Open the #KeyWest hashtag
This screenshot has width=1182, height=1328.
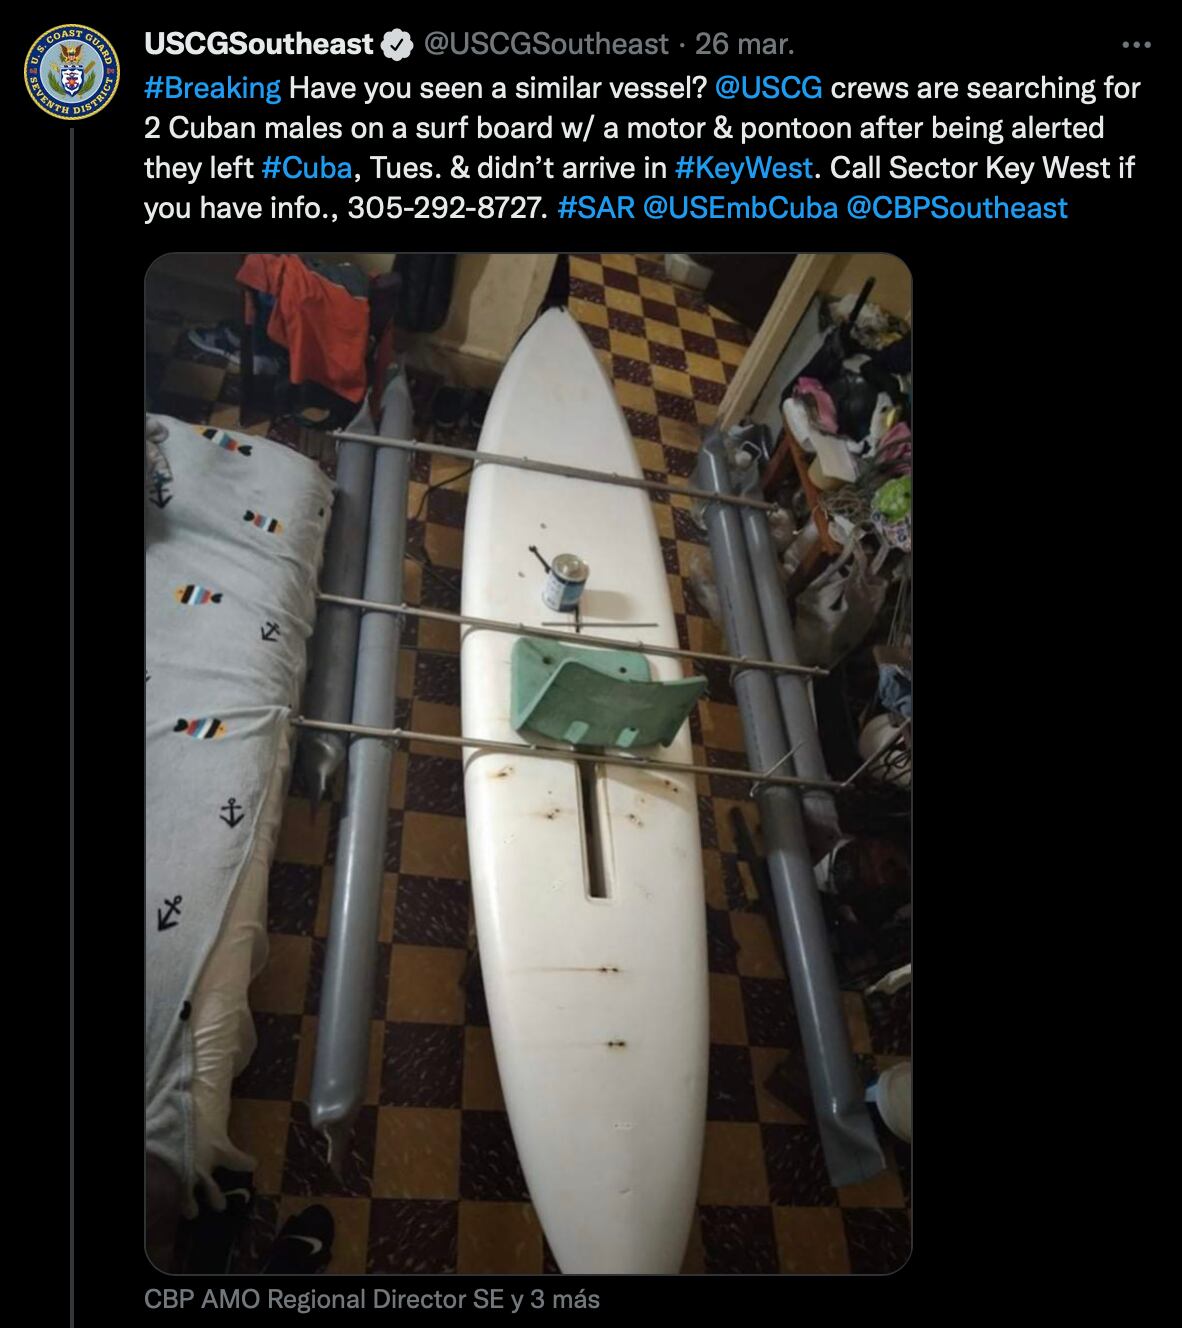745,167
